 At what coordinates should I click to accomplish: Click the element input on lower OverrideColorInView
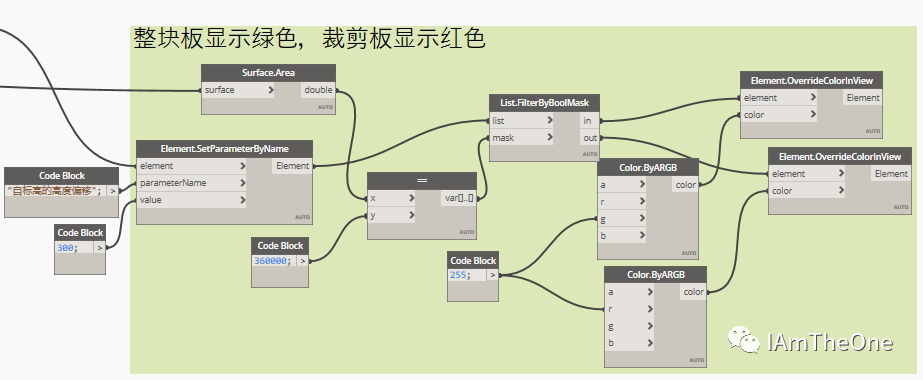pyautogui.click(x=806, y=174)
